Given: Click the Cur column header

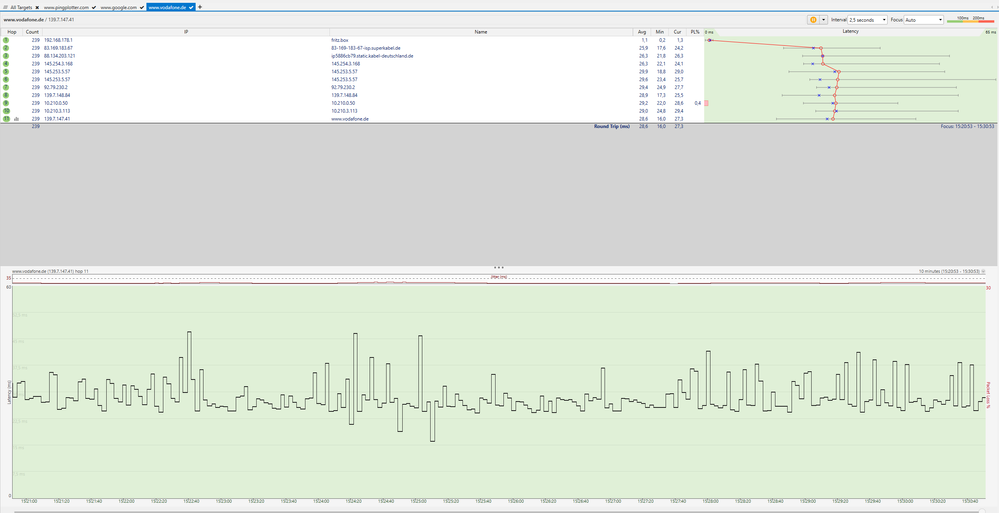Looking at the screenshot, I should (x=678, y=31).
